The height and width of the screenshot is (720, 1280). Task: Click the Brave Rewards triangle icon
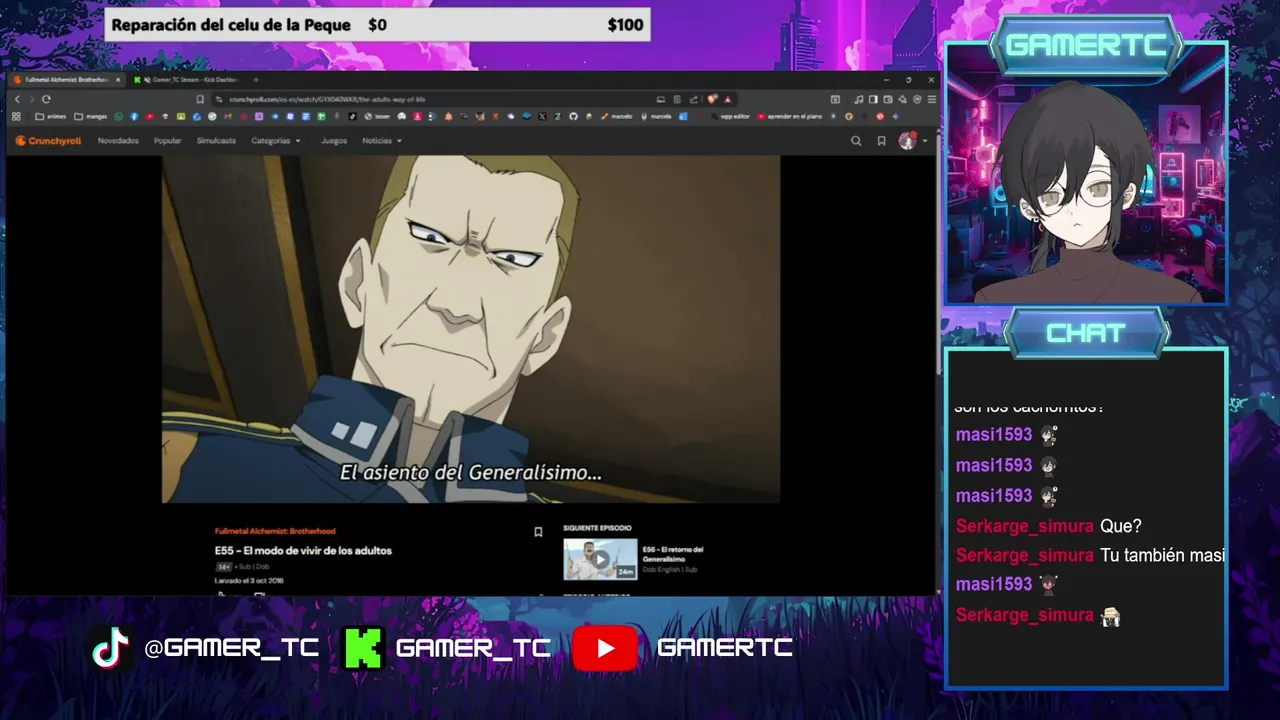click(x=728, y=99)
